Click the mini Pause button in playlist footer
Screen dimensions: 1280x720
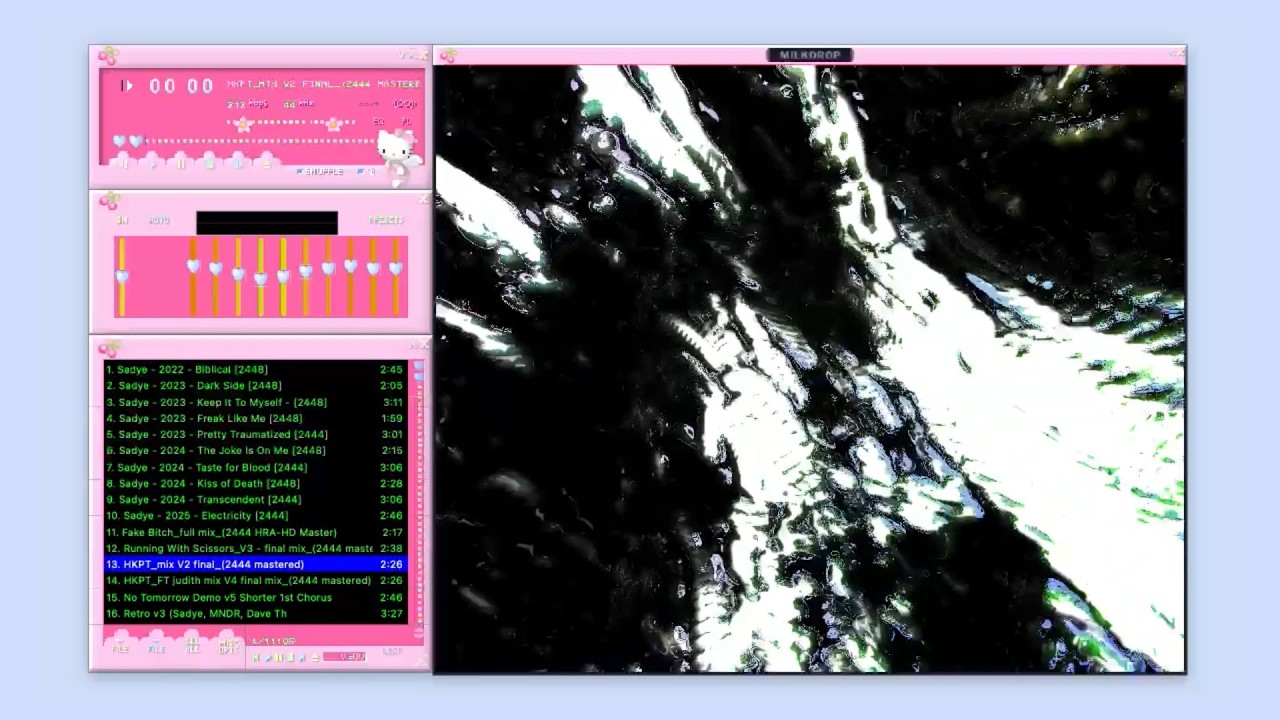point(279,657)
